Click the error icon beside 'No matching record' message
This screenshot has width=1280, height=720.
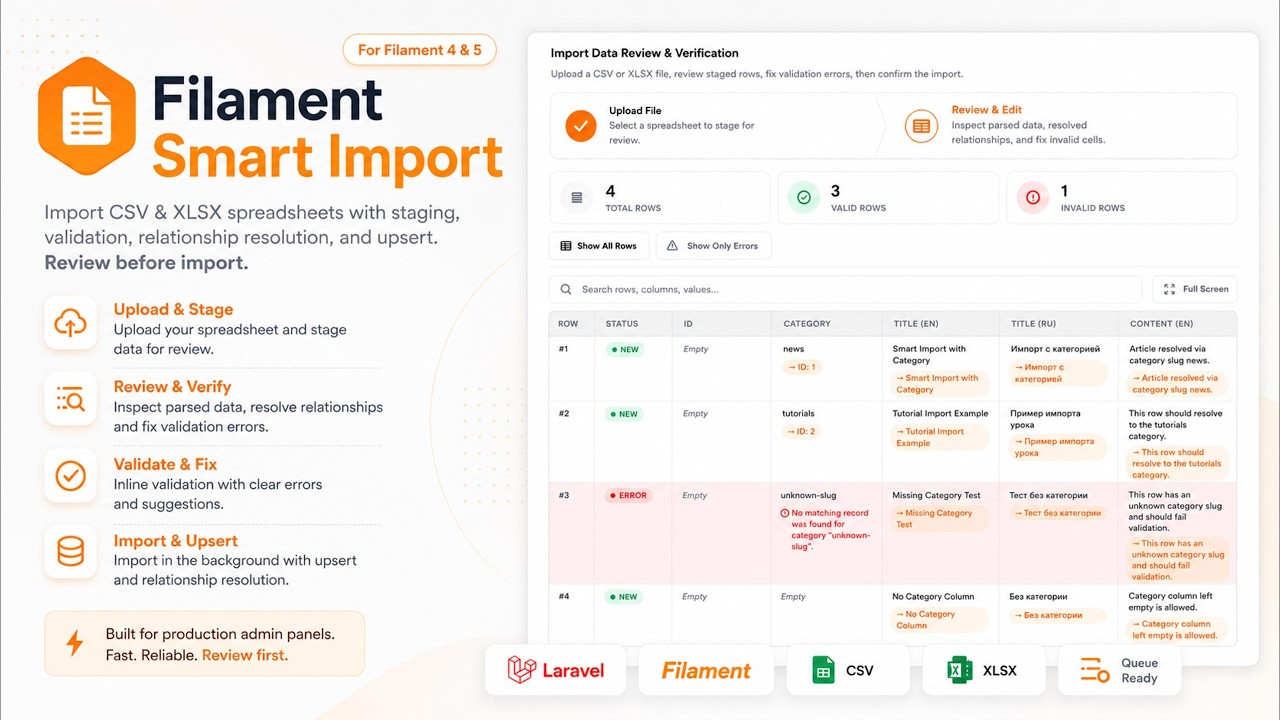coord(785,513)
